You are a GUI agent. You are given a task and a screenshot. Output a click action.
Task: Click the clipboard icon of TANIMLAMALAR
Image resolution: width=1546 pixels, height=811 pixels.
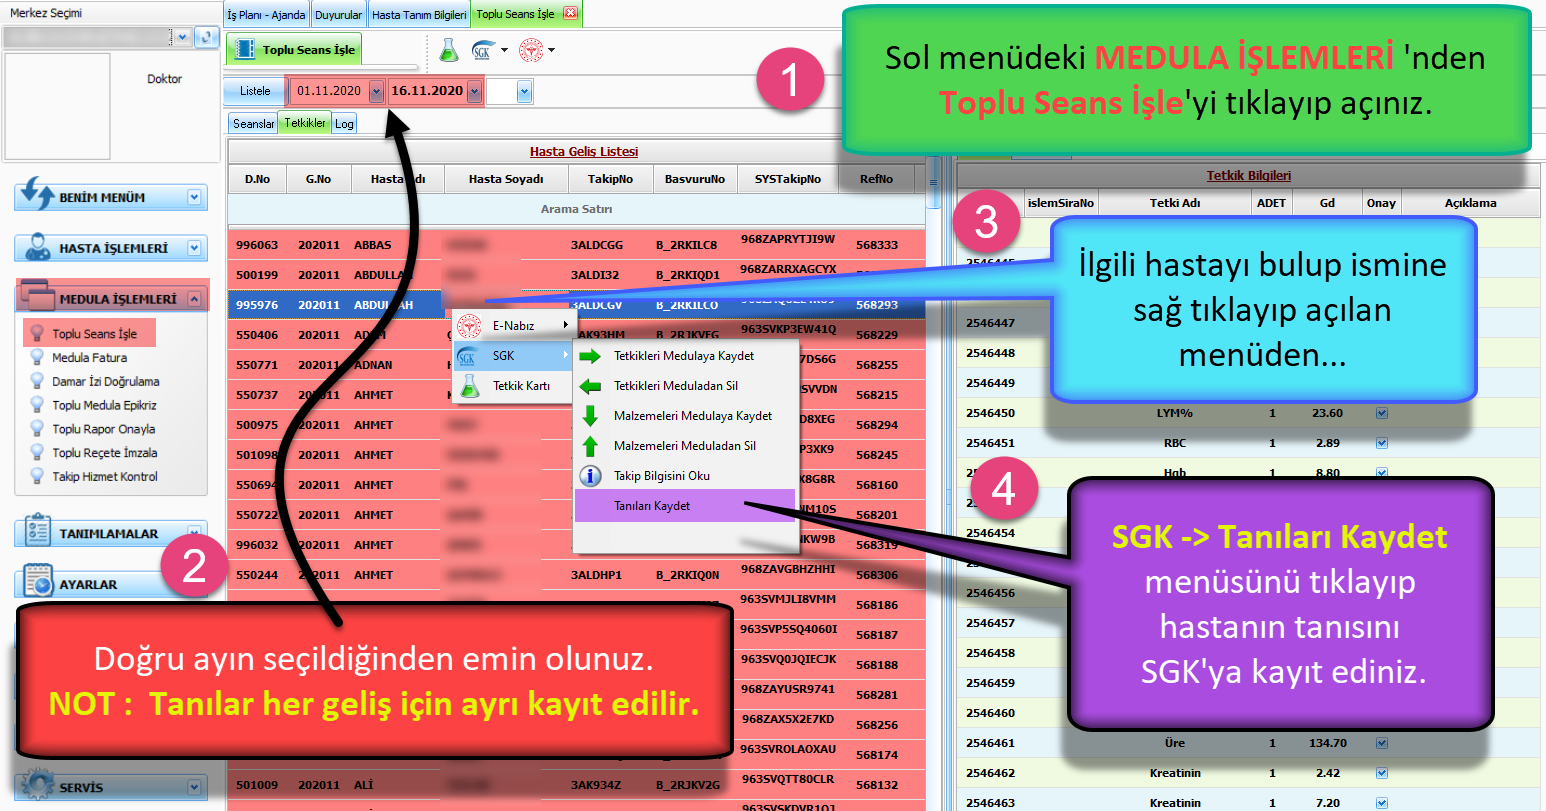pyautogui.click(x=37, y=531)
